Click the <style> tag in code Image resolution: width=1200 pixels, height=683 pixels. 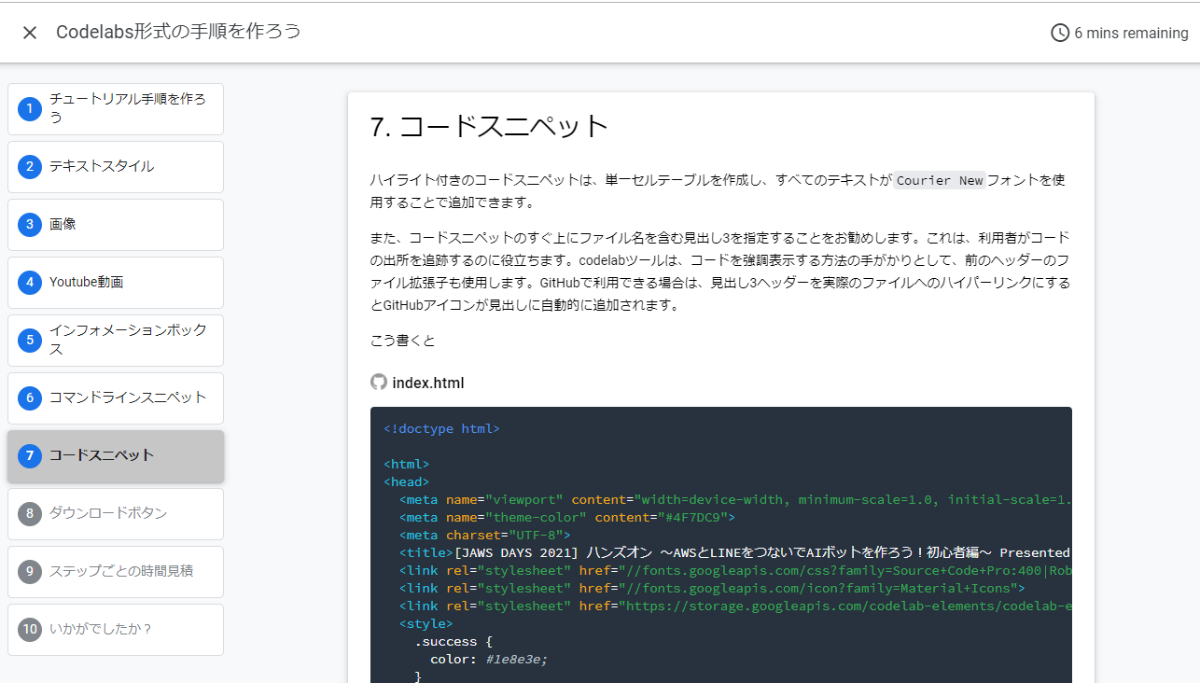coord(426,624)
